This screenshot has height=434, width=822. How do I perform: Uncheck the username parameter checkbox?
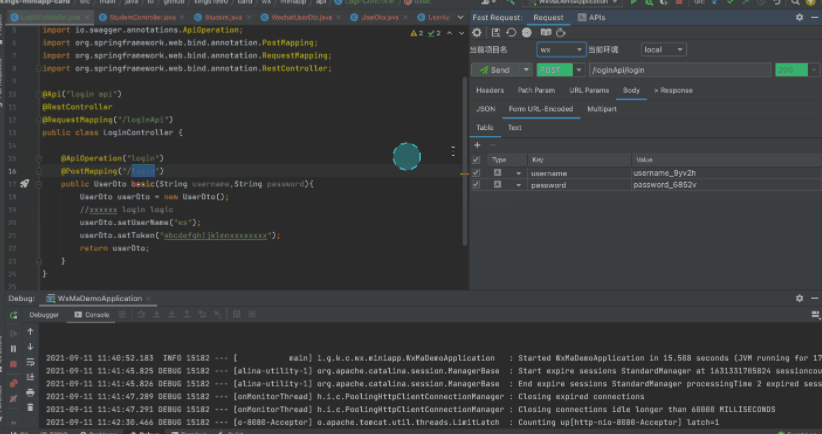476,173
